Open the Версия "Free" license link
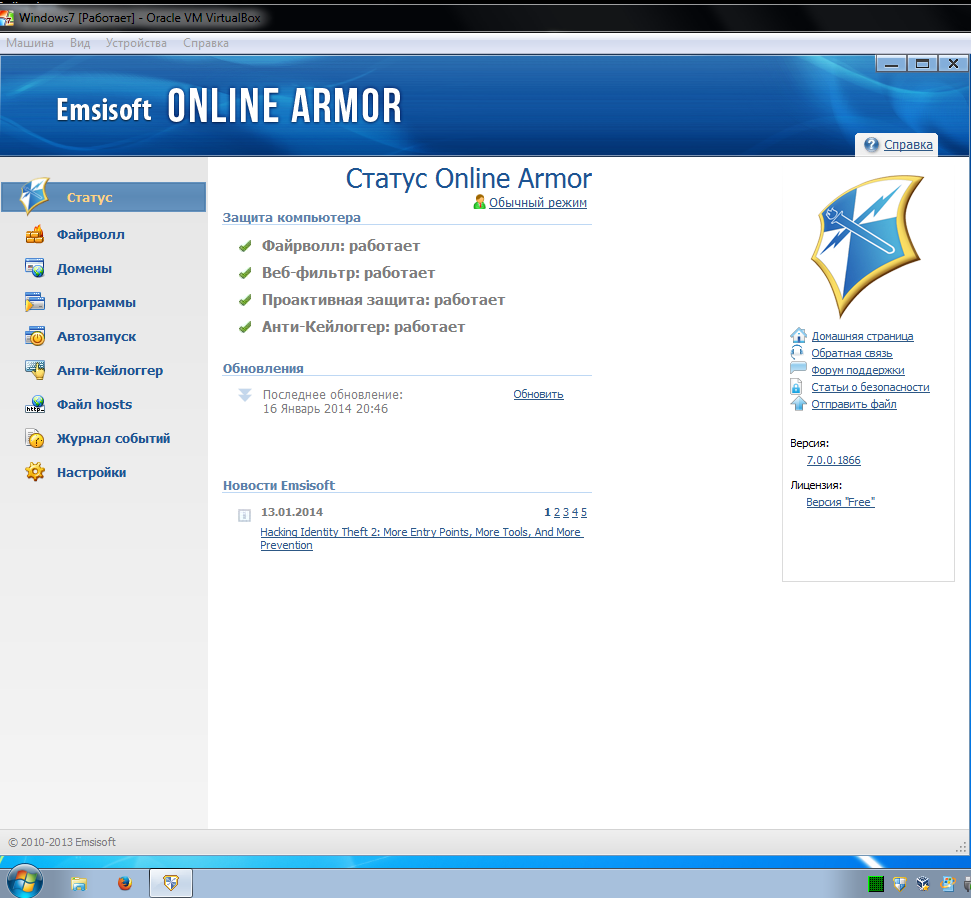971x898 pixels. click(840, 502)
